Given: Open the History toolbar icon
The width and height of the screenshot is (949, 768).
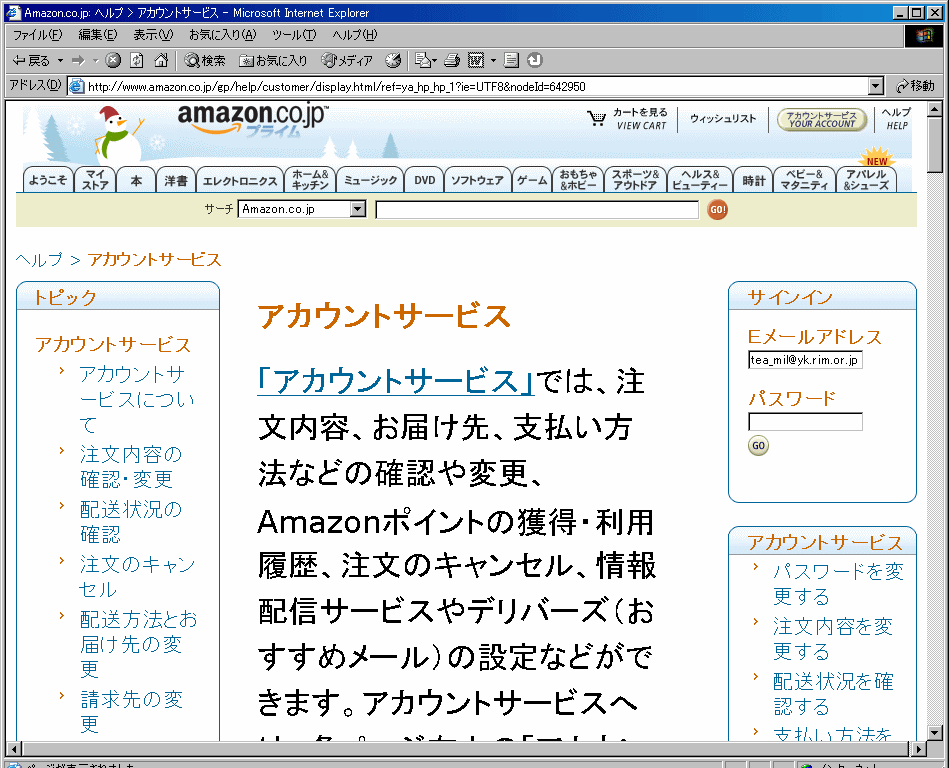Looking at the screenshot, I should pos(393,61).
